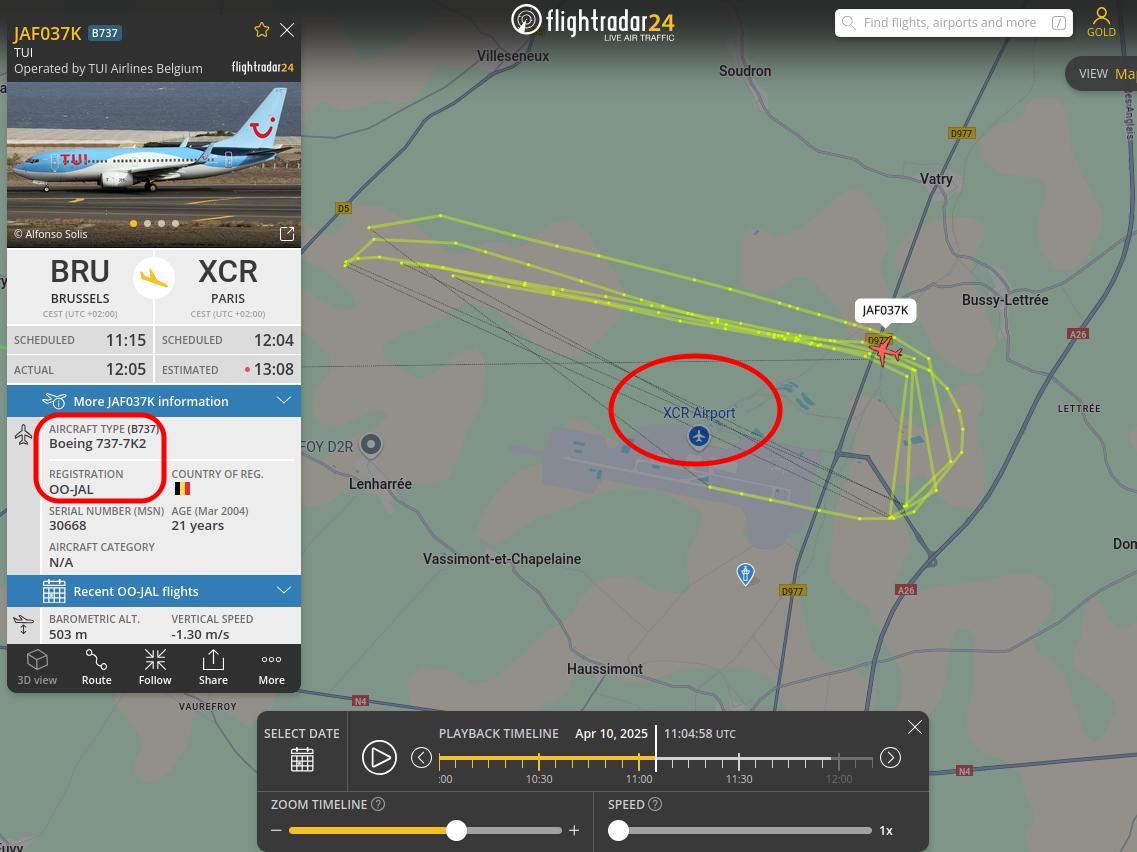Open aircraft photo in external link

click(x=287, y=233)
